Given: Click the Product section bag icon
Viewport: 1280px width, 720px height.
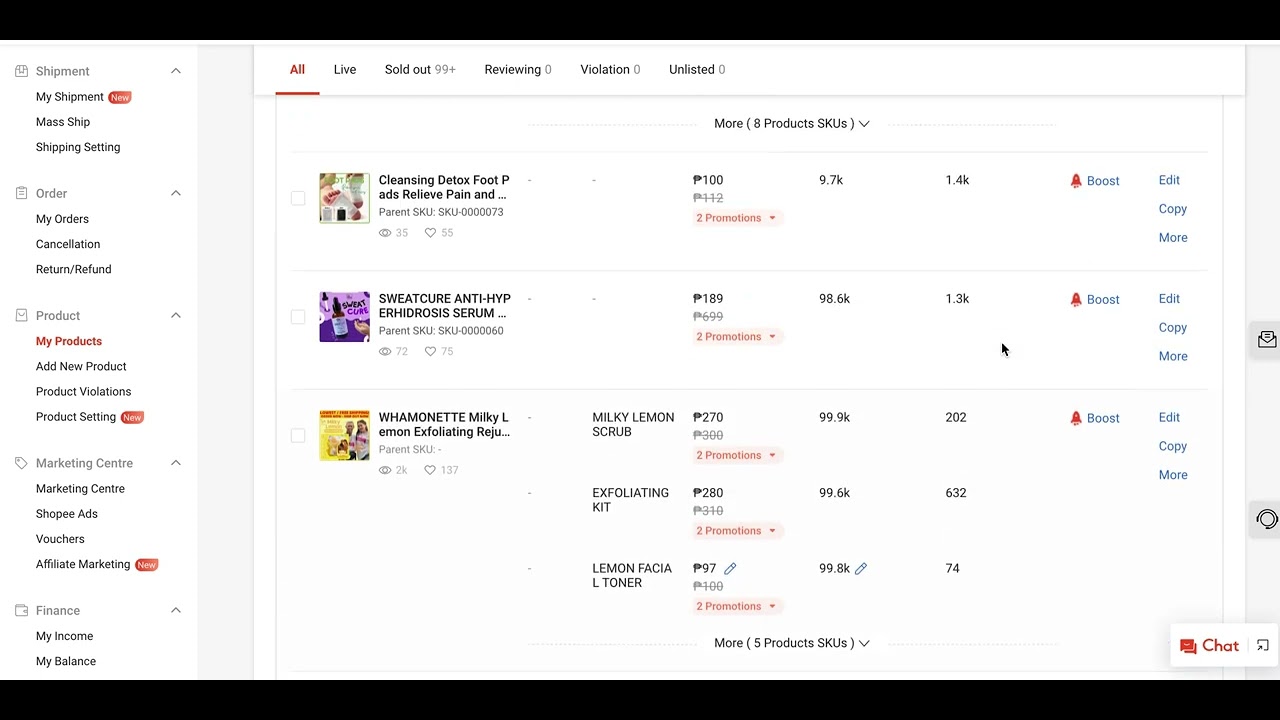Looking at the screenshot, I should click(21, 315).
